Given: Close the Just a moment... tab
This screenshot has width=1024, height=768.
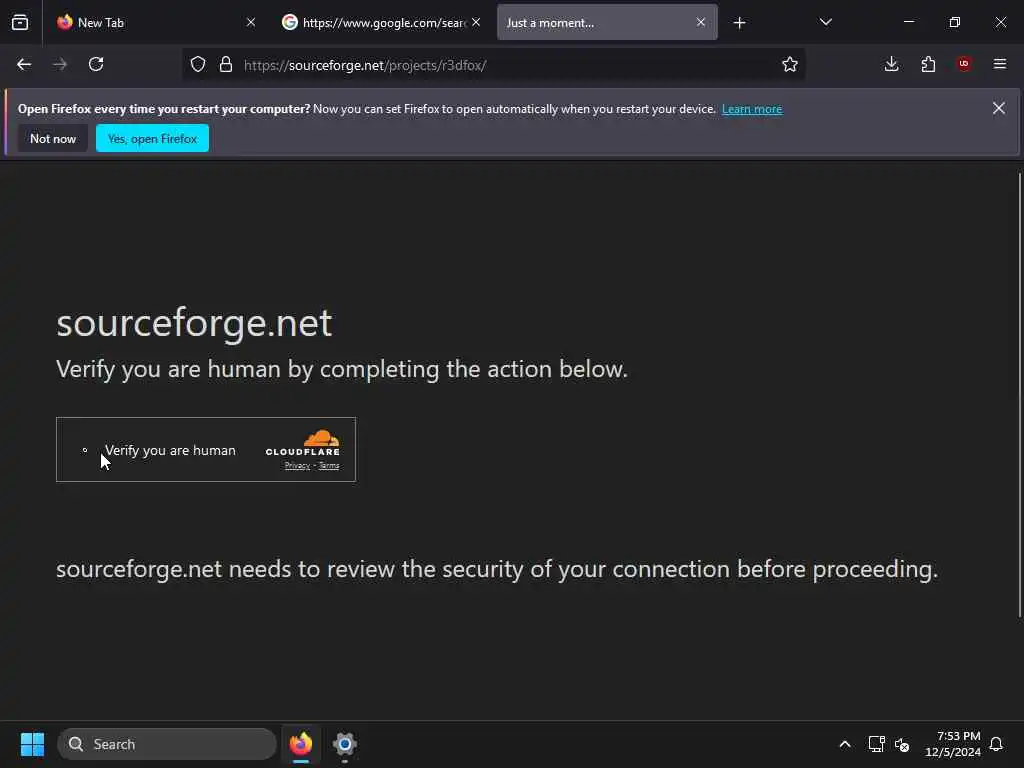Looking at the screenshot, I should [x=701, y=23].
